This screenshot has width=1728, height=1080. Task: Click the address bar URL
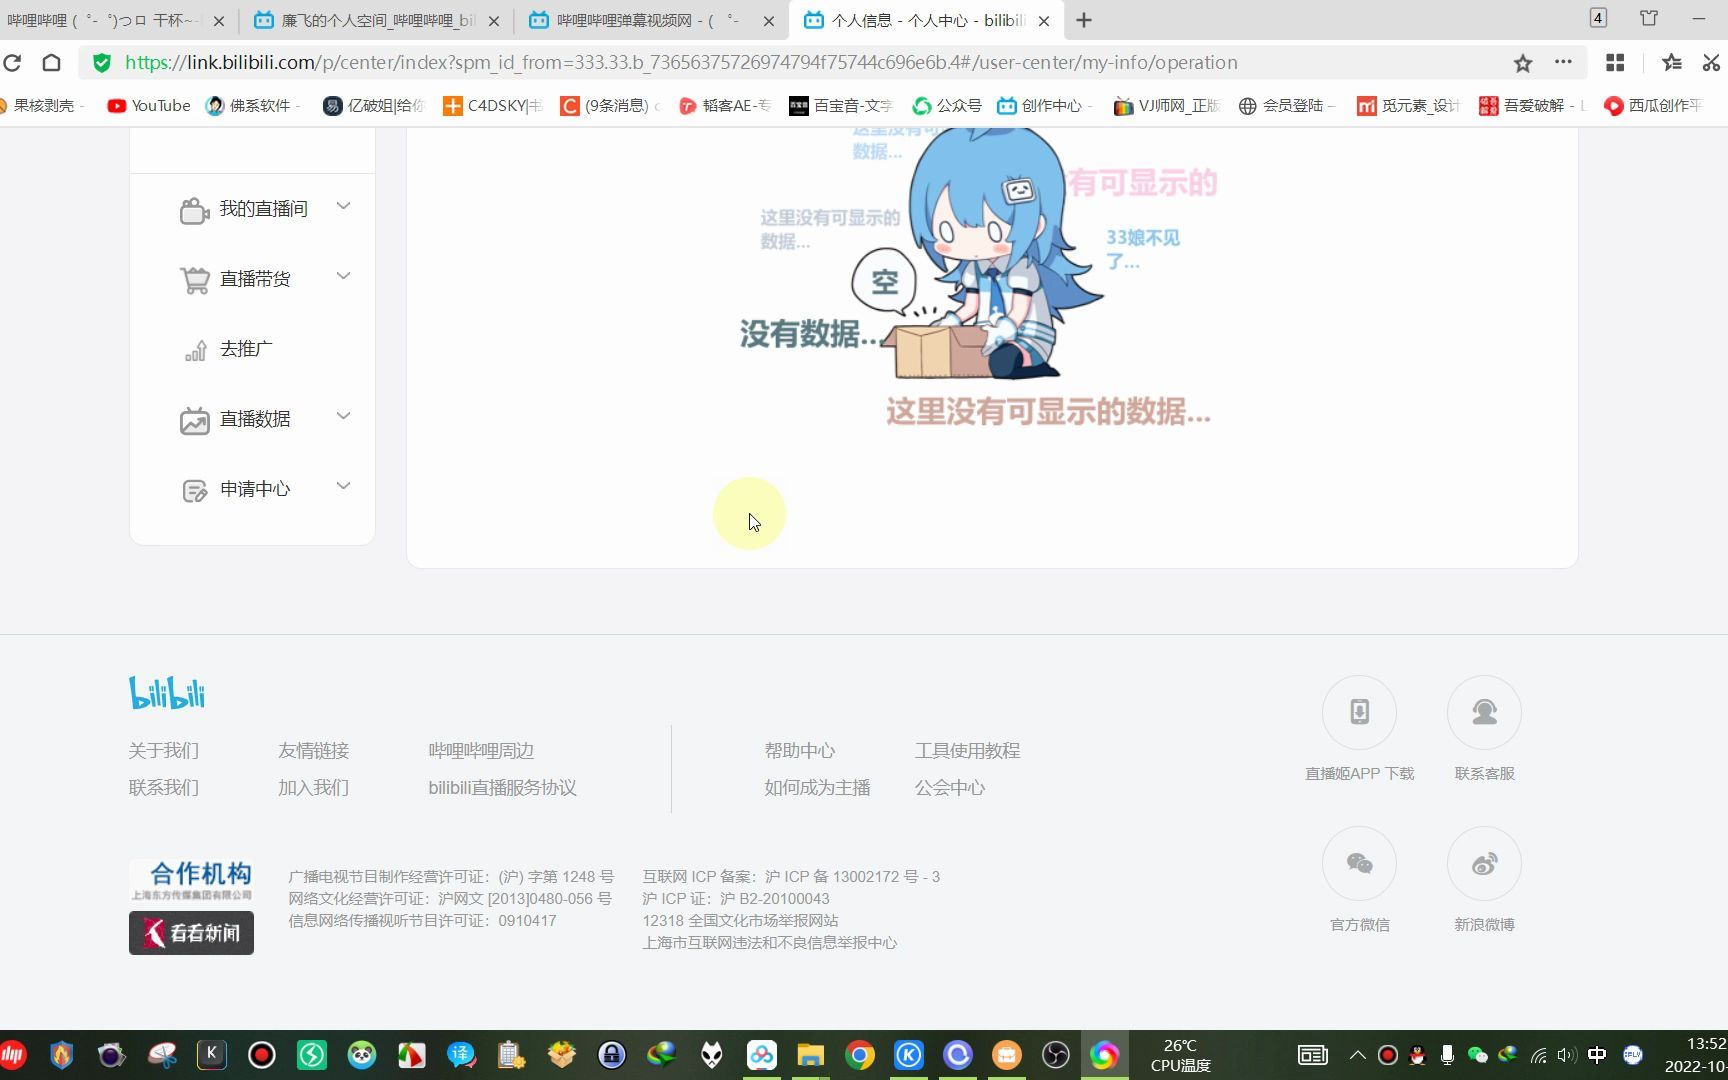point(681,62)
